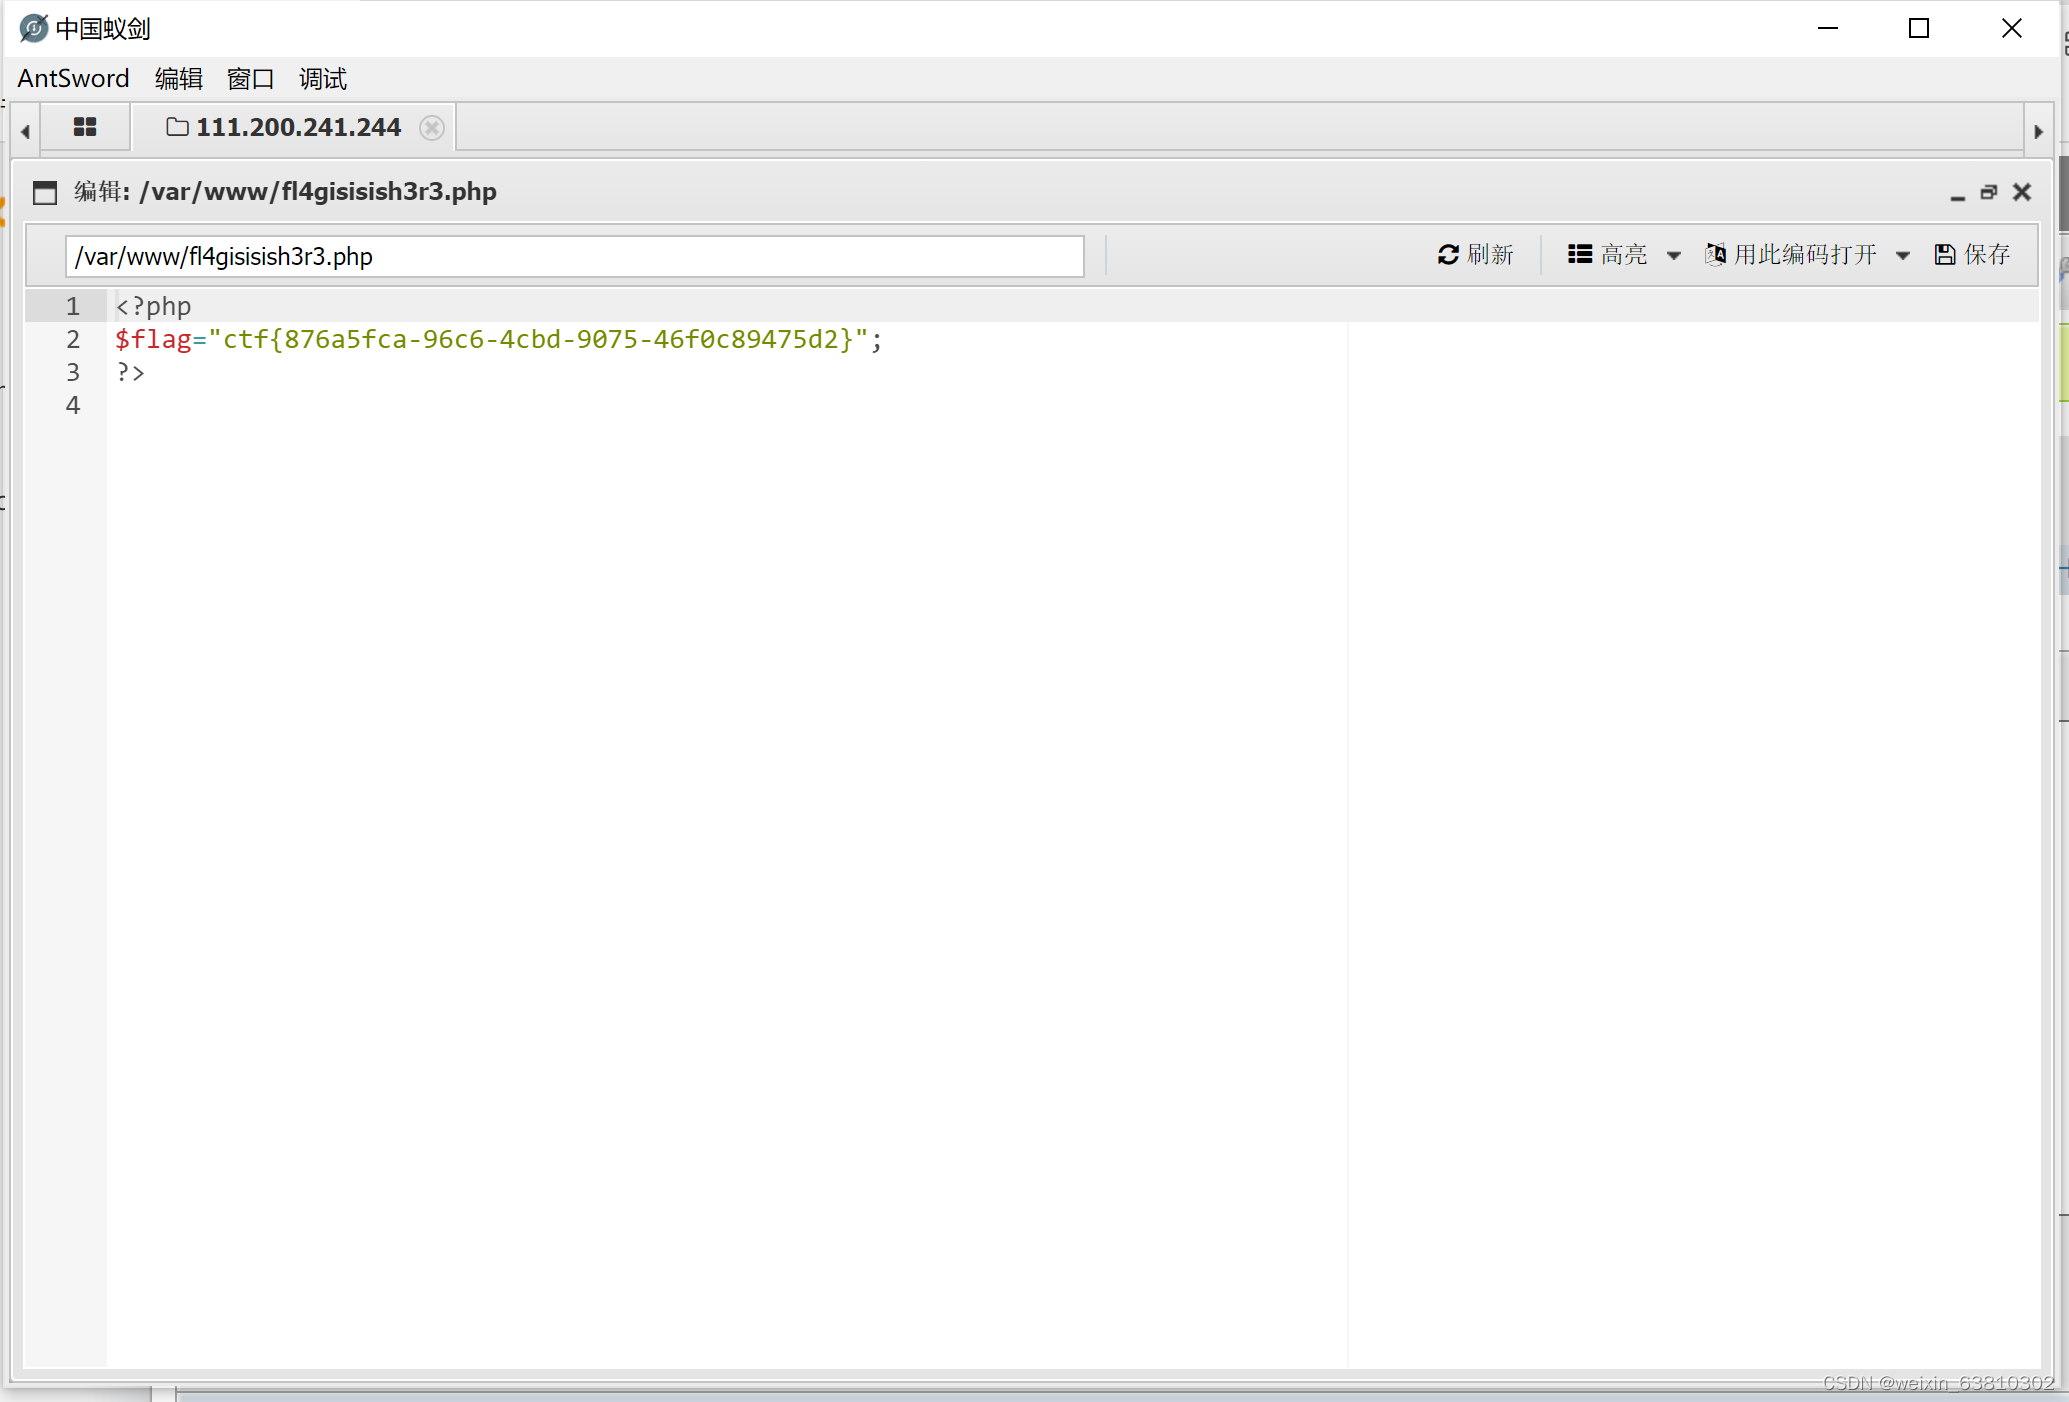The image size is (2069, 1402).
Task: Select the 111.200.241.244 tab
Action: (x=297, y=128)
